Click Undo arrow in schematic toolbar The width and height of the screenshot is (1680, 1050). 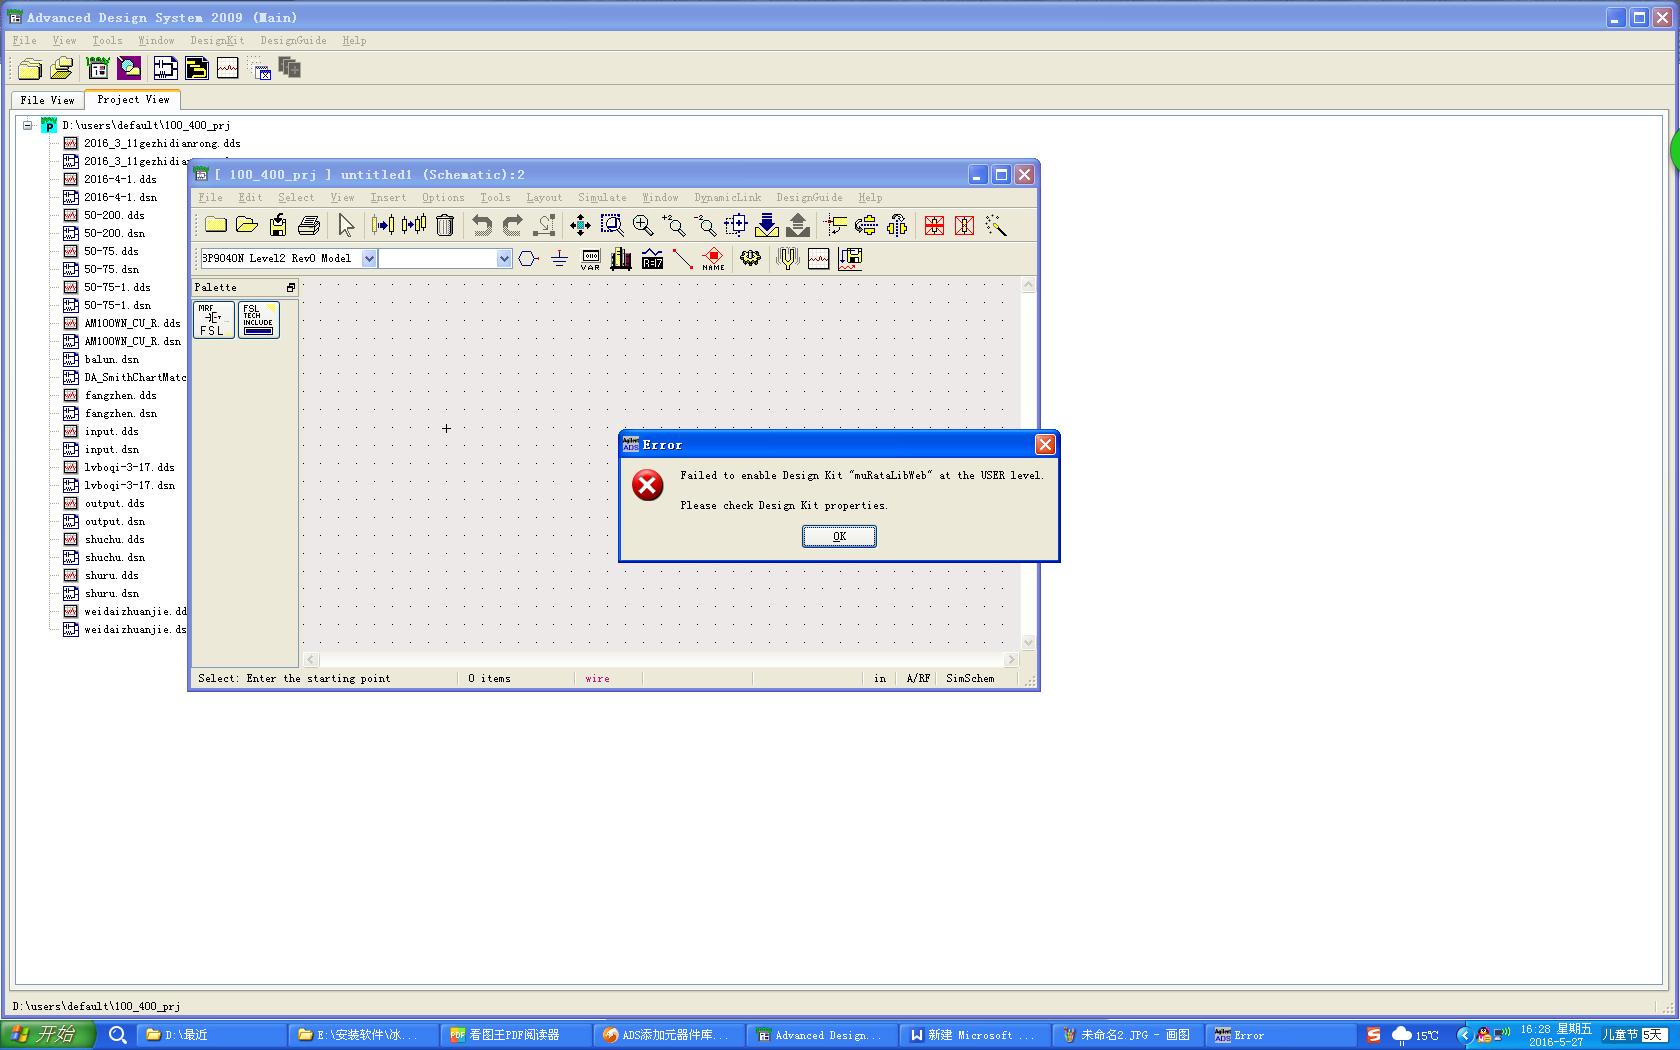click(482, 225)
